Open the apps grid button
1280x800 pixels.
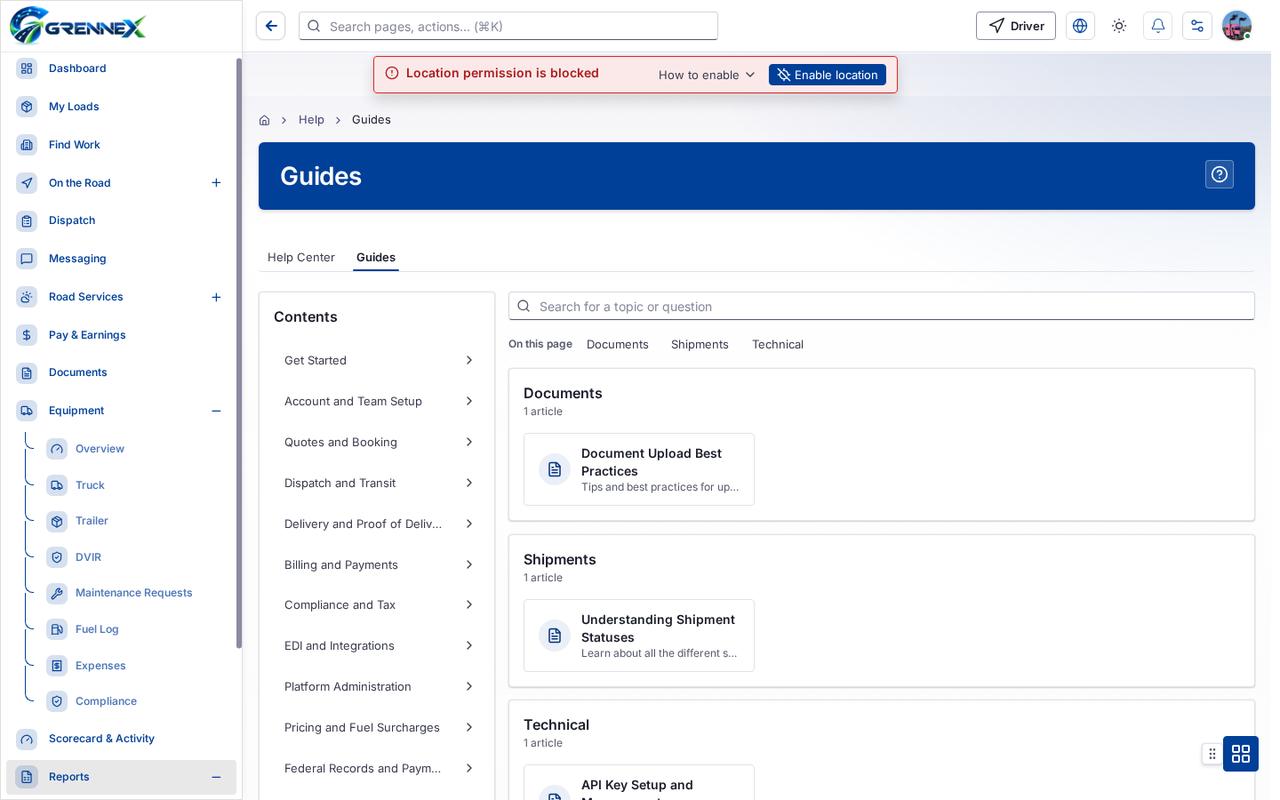[1241, 754]
